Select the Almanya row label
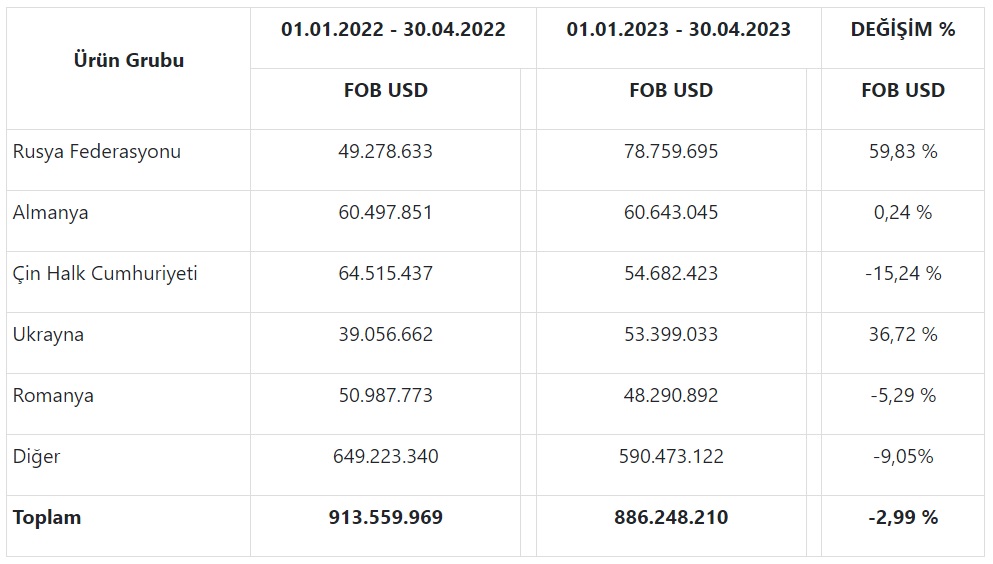The height and width of the screenshot is (564, 993). pyautogui.click(x=50, y=213)
